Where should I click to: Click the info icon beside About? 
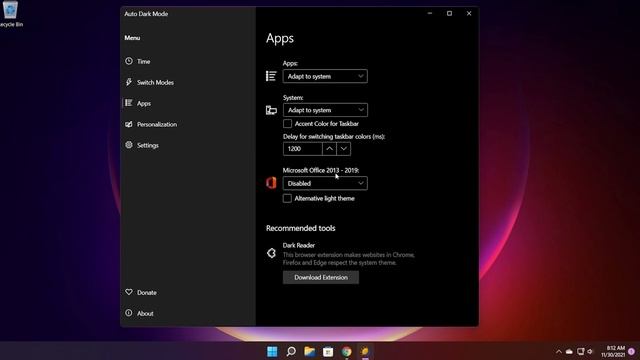click(129, 313)
